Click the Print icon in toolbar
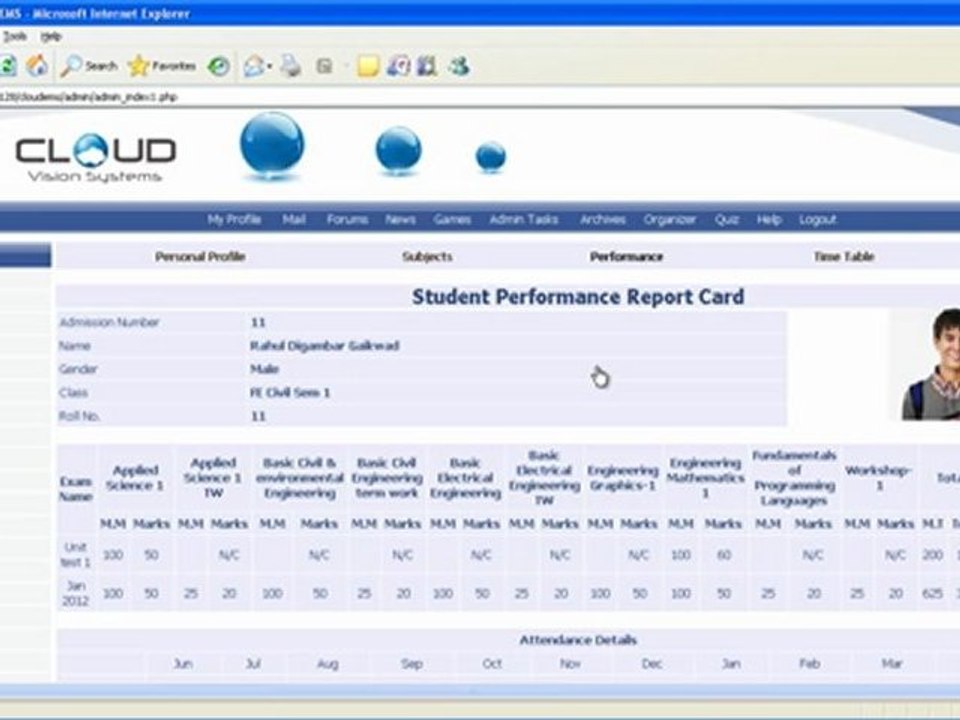The width and height of the screenshot is (960, 720). tap(291, 66)
